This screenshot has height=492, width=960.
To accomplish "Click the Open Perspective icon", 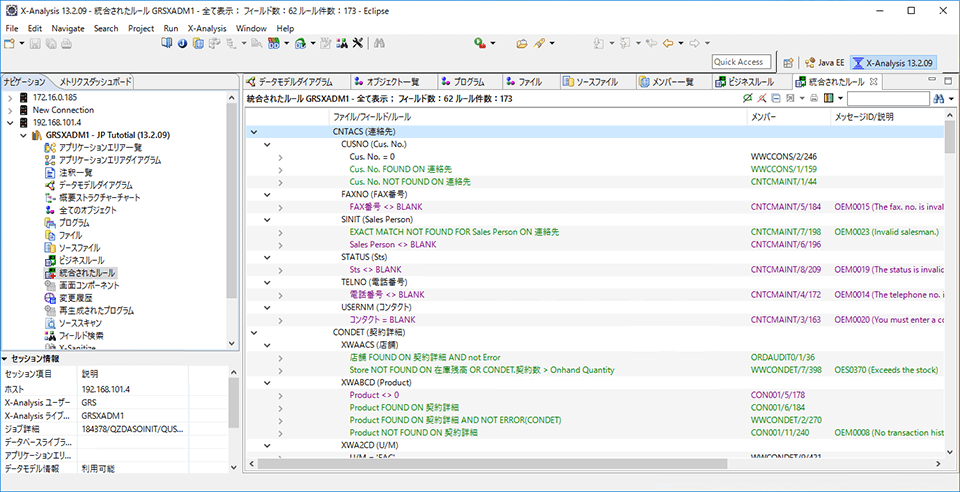I will tap(789, 62).
